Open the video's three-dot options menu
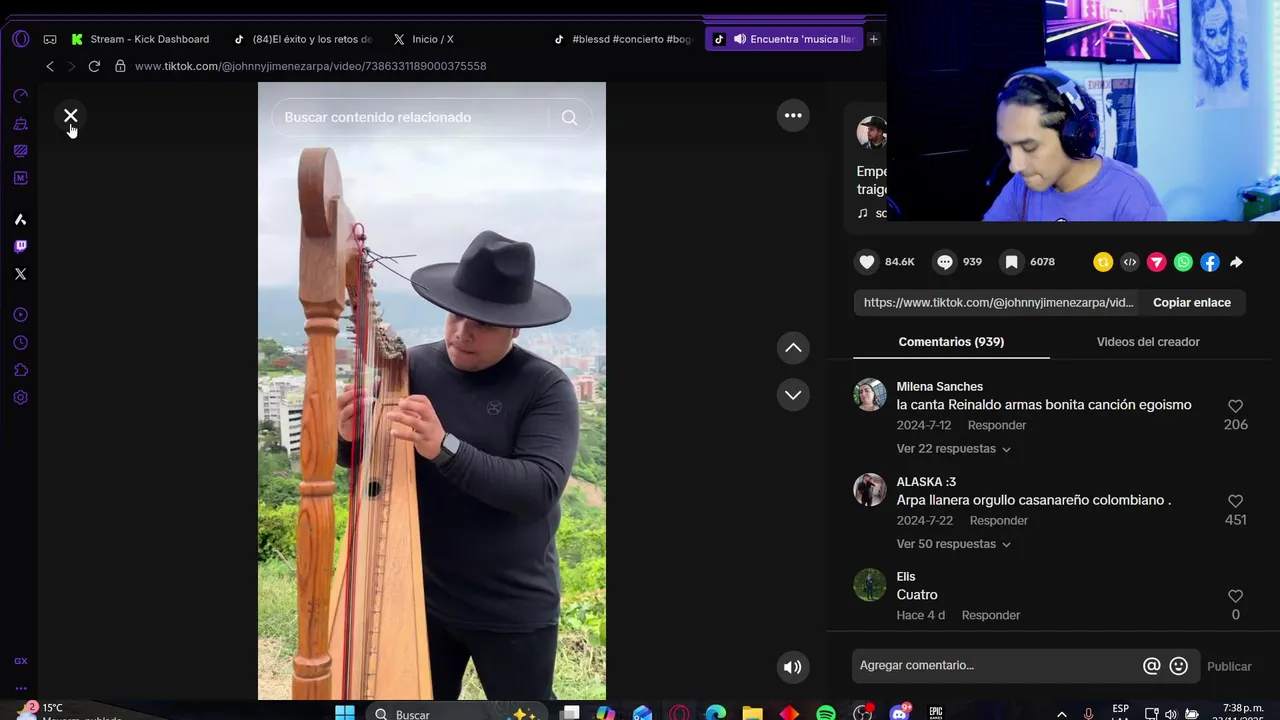The width and height of the screenshot is (1280, 720). 793,116
